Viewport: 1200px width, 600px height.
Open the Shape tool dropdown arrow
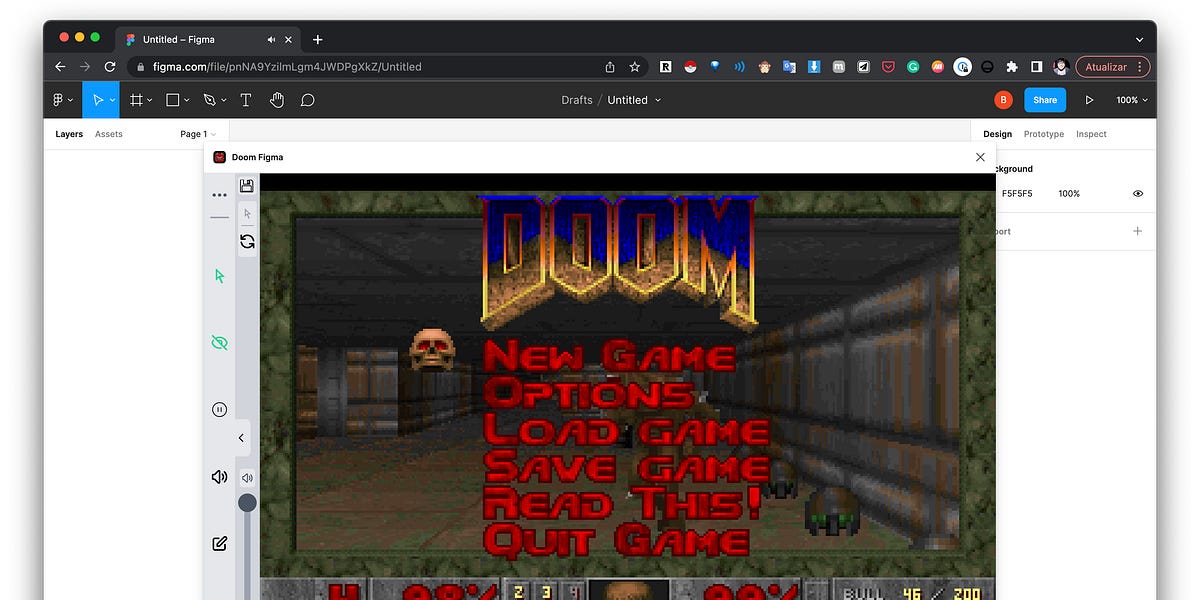pos(186,100)
